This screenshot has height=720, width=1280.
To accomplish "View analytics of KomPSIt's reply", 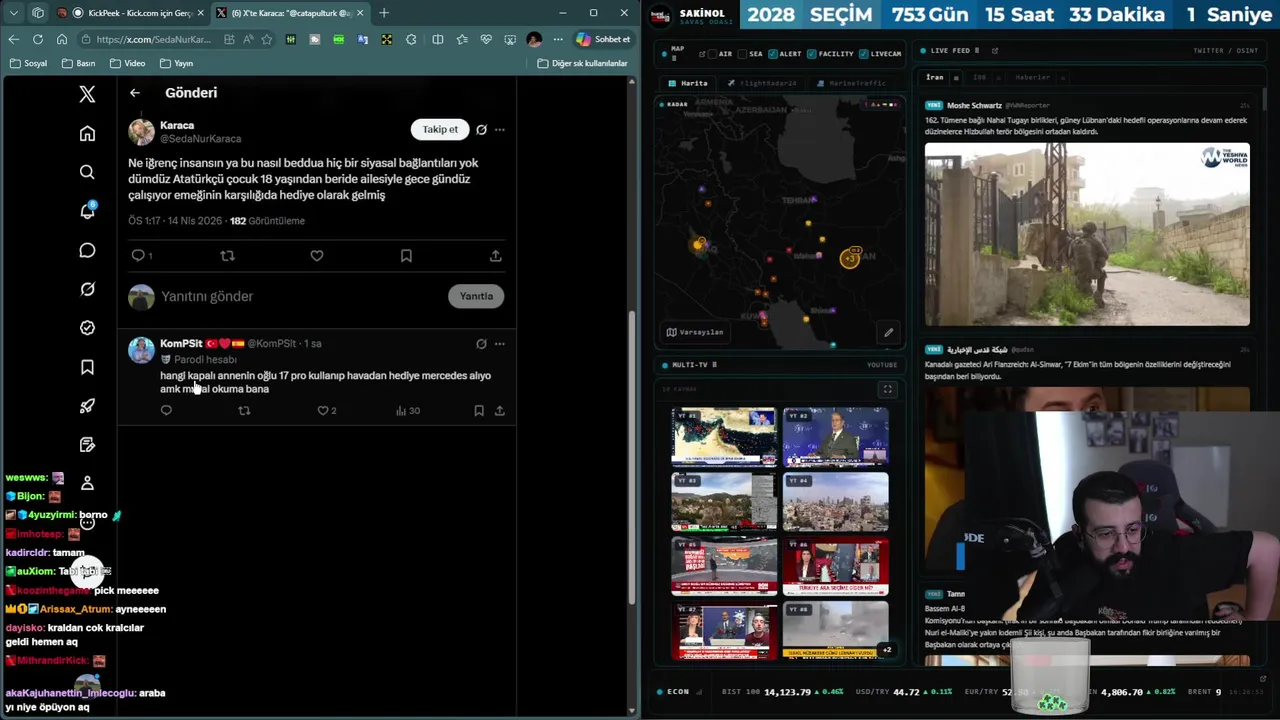I will click(x=407, y=411).
